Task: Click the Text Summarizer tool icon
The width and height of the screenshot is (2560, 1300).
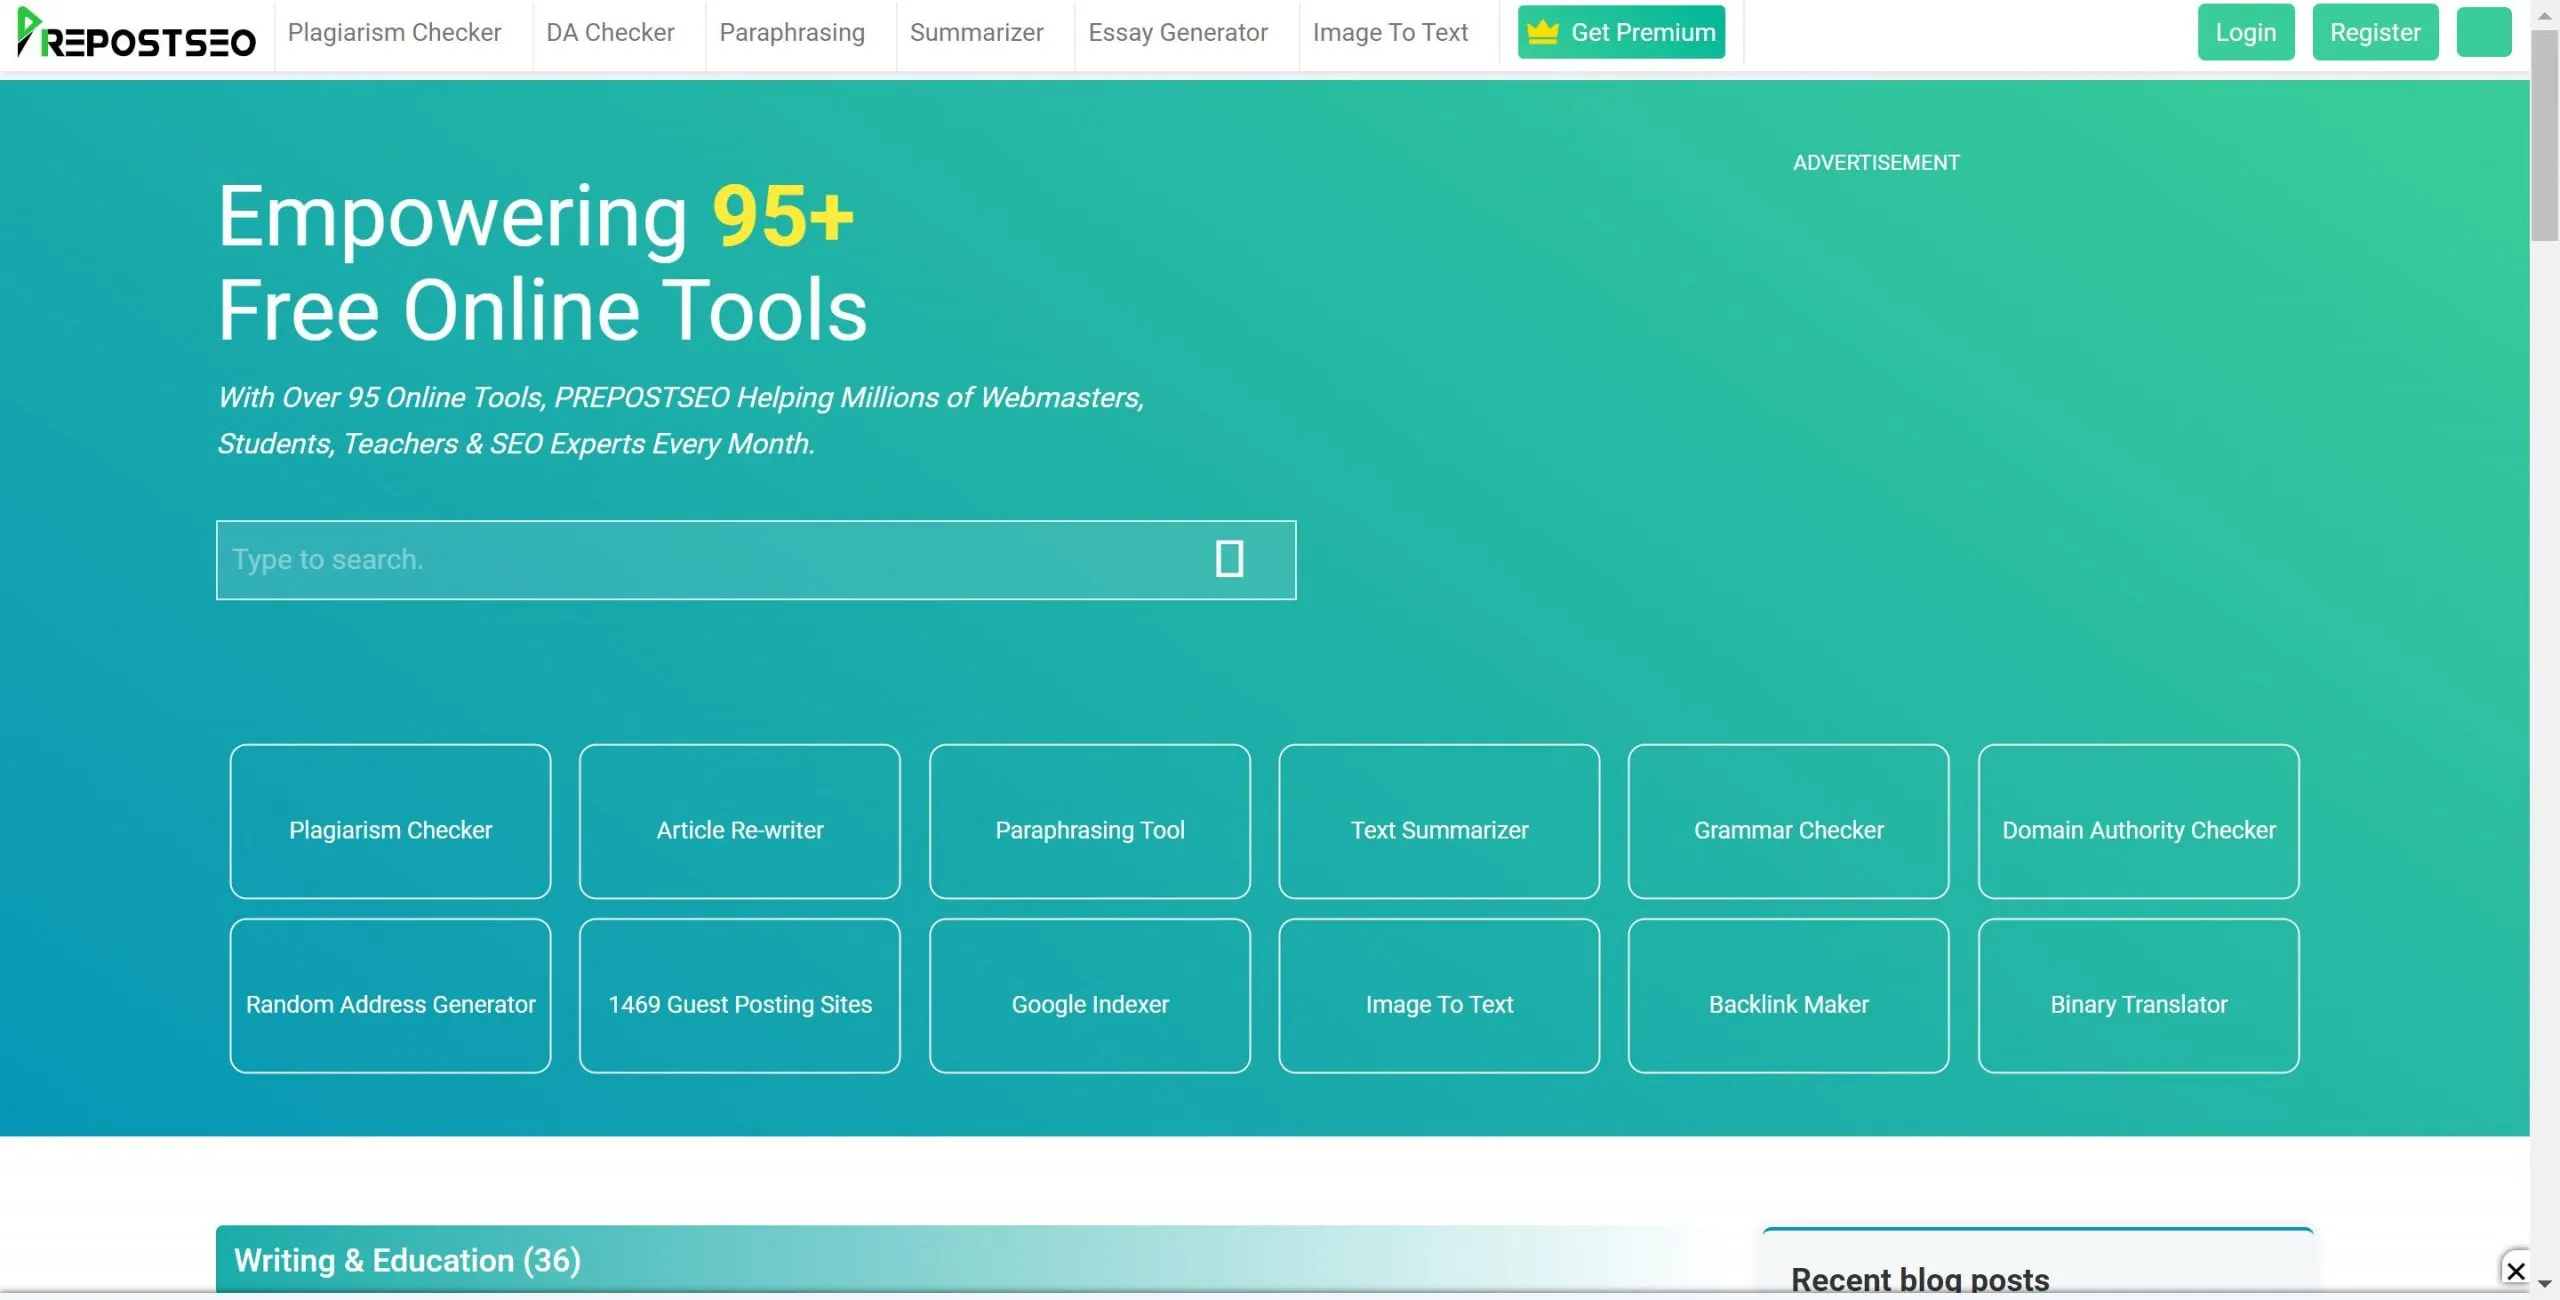Action: (x=1439, y=829)
